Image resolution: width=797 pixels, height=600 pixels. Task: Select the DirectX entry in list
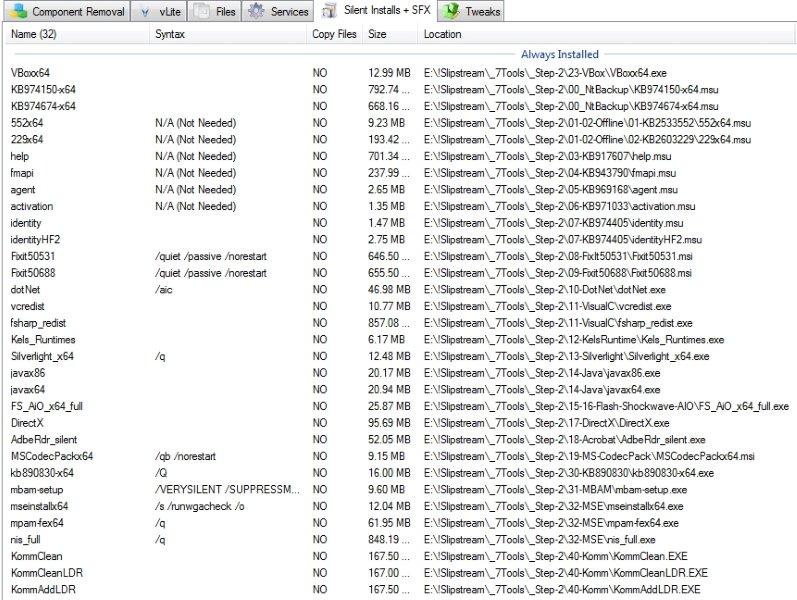30,423
